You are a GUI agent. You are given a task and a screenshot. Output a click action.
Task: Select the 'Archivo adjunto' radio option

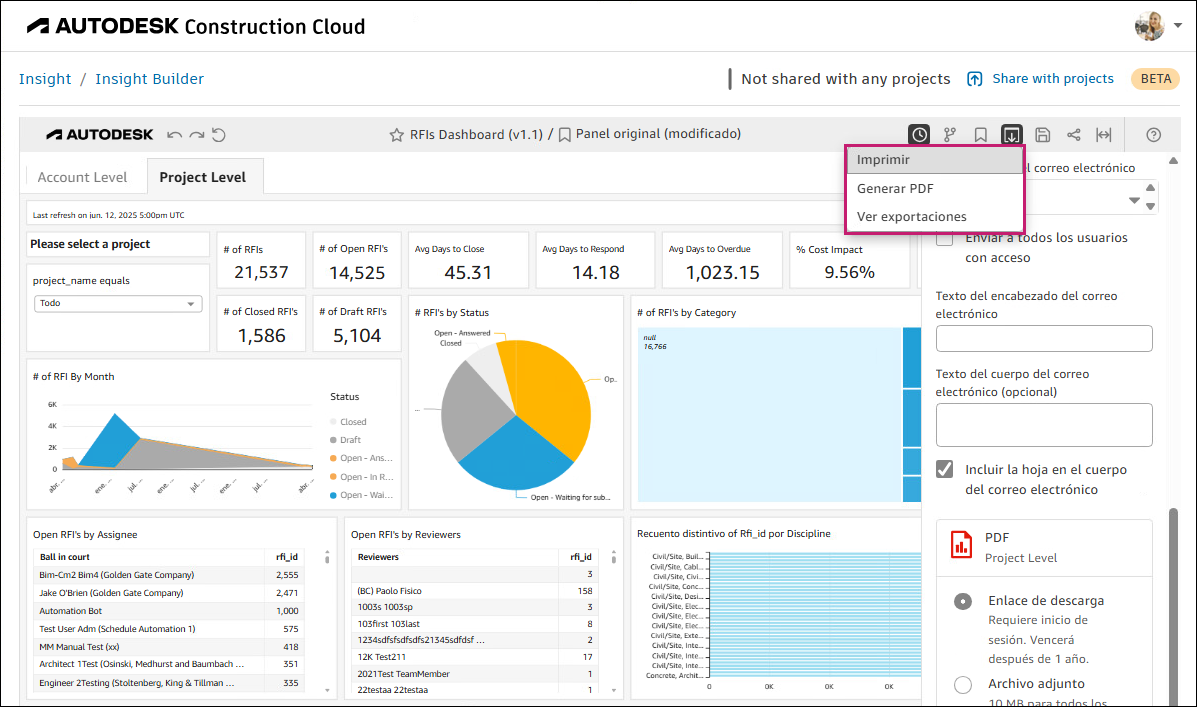tap(963, 685)
